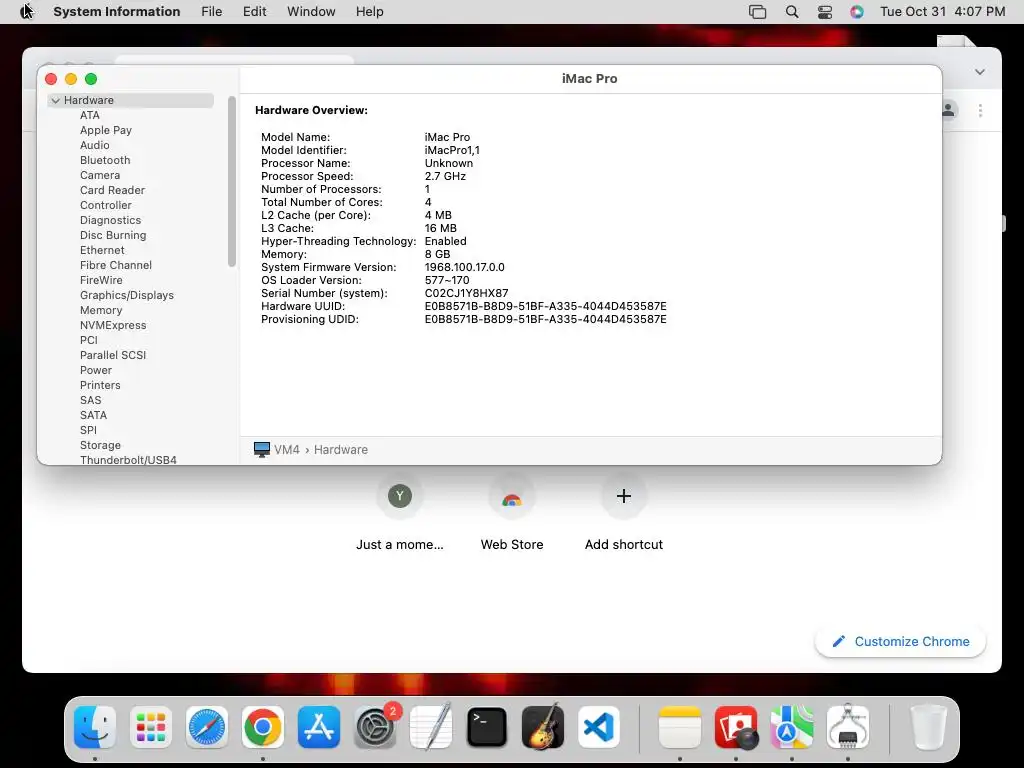Click Stage Manager windows icon in menu bar

(758, 12)
